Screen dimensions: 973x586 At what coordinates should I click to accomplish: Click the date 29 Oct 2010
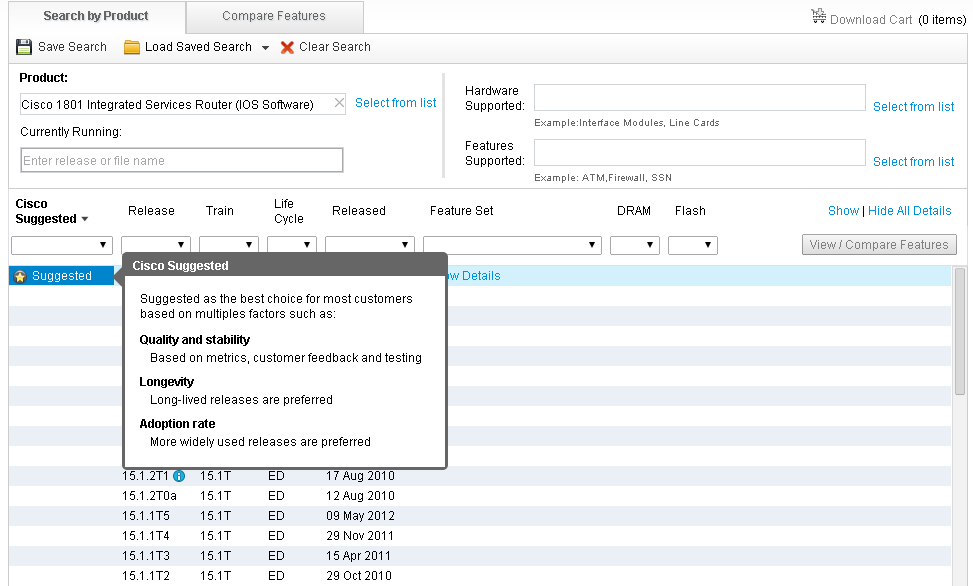(x=359, y=575)
